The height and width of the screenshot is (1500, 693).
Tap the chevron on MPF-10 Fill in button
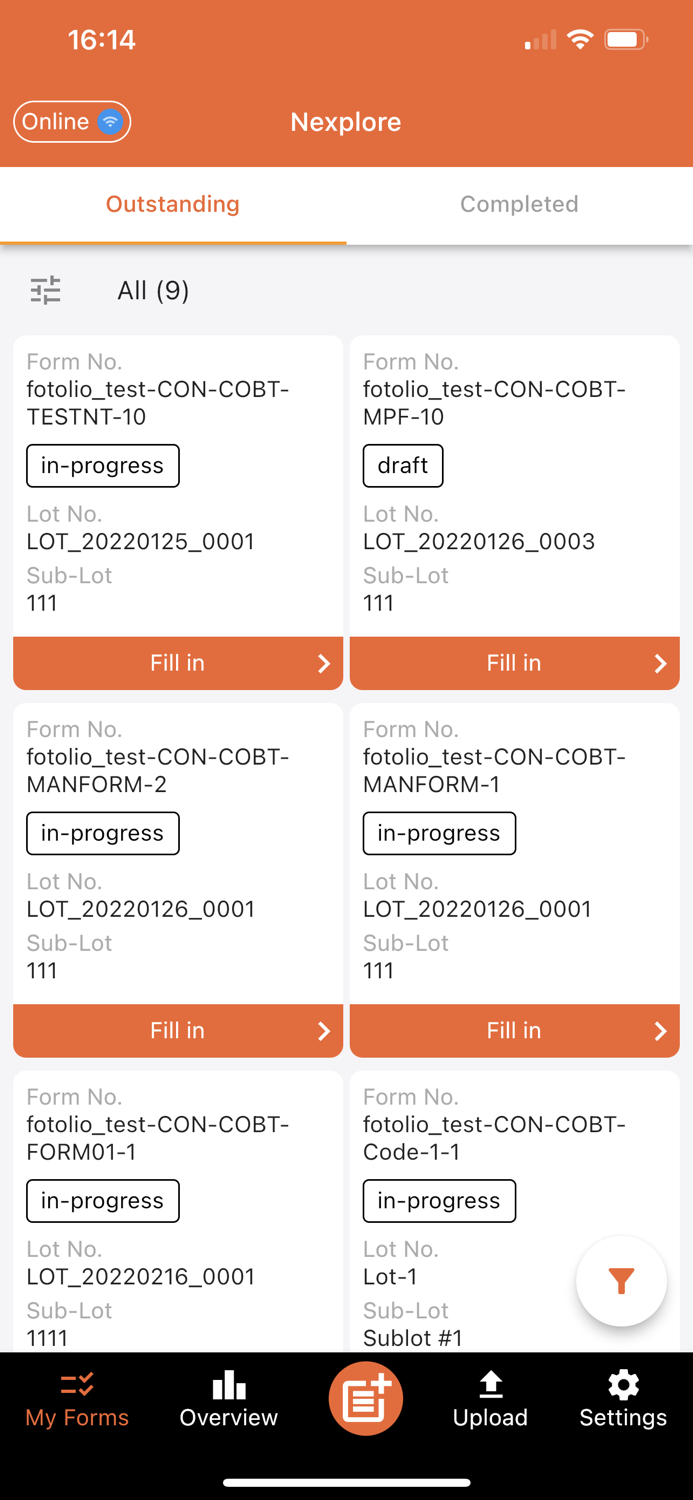coord(659,663)
